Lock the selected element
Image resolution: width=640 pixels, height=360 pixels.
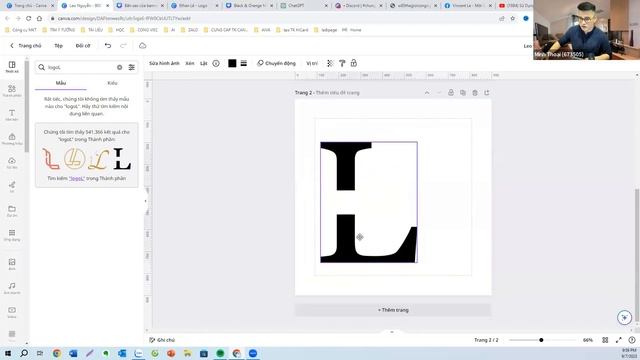pos(353,63)
